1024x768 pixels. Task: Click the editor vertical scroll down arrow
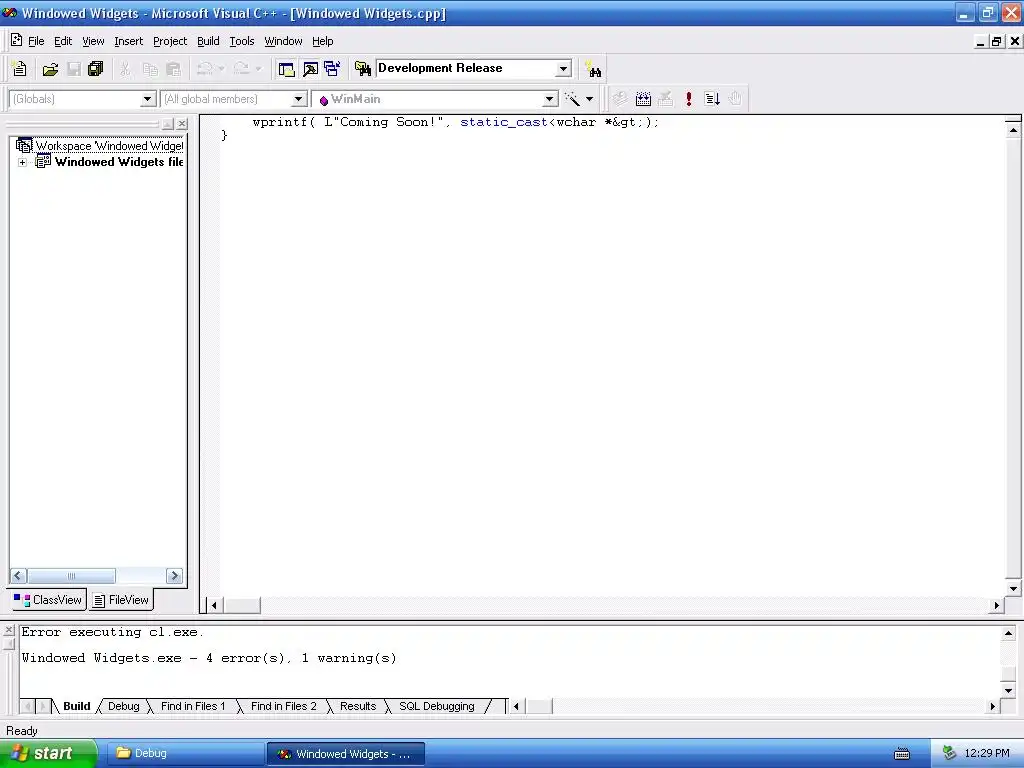[1013, 588]
